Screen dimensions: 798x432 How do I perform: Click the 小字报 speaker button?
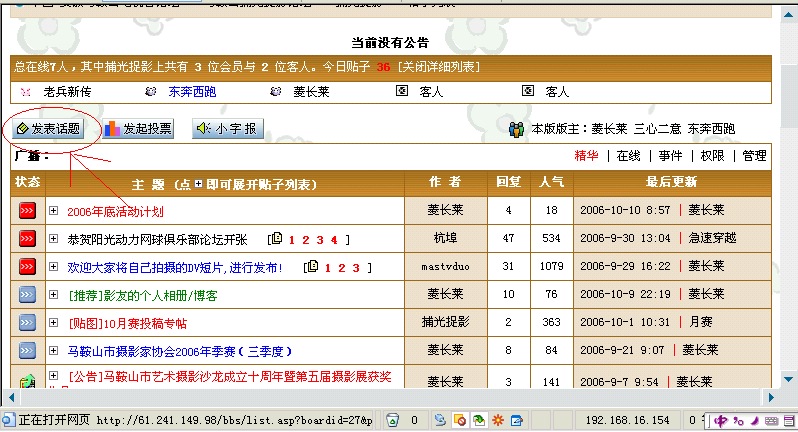pos(226,129)
